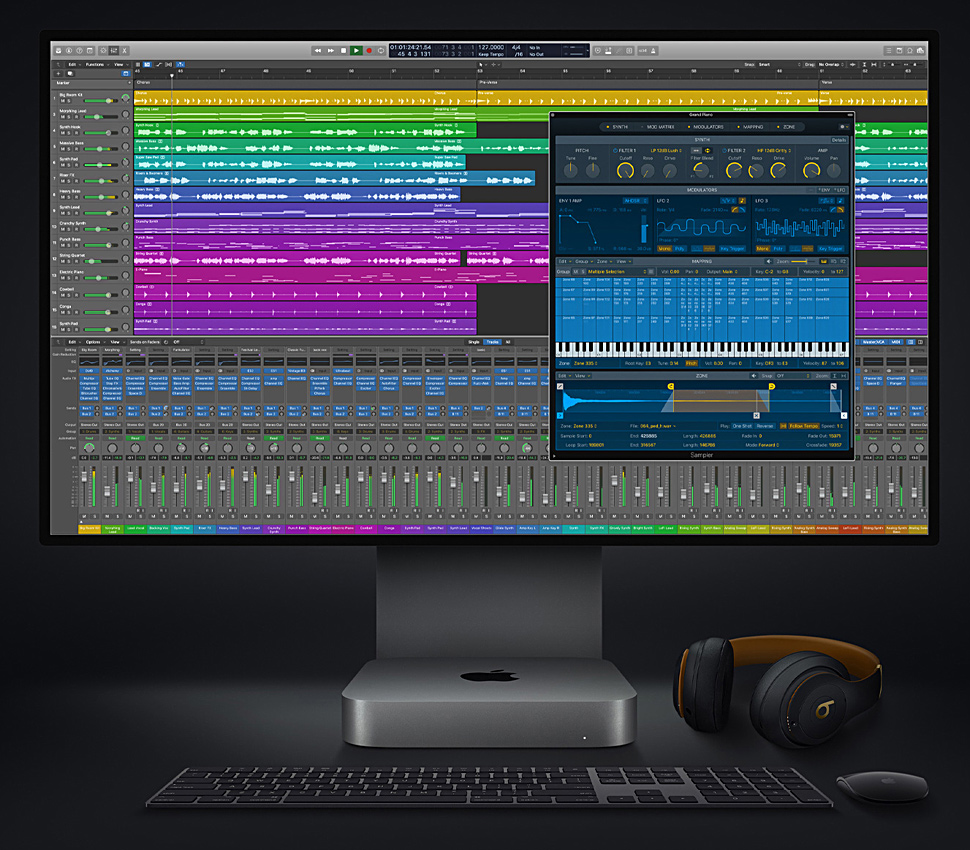Click the LFO 2 Key Trigger button
This screenshot has height=850, width=970.
pos(732,249)
